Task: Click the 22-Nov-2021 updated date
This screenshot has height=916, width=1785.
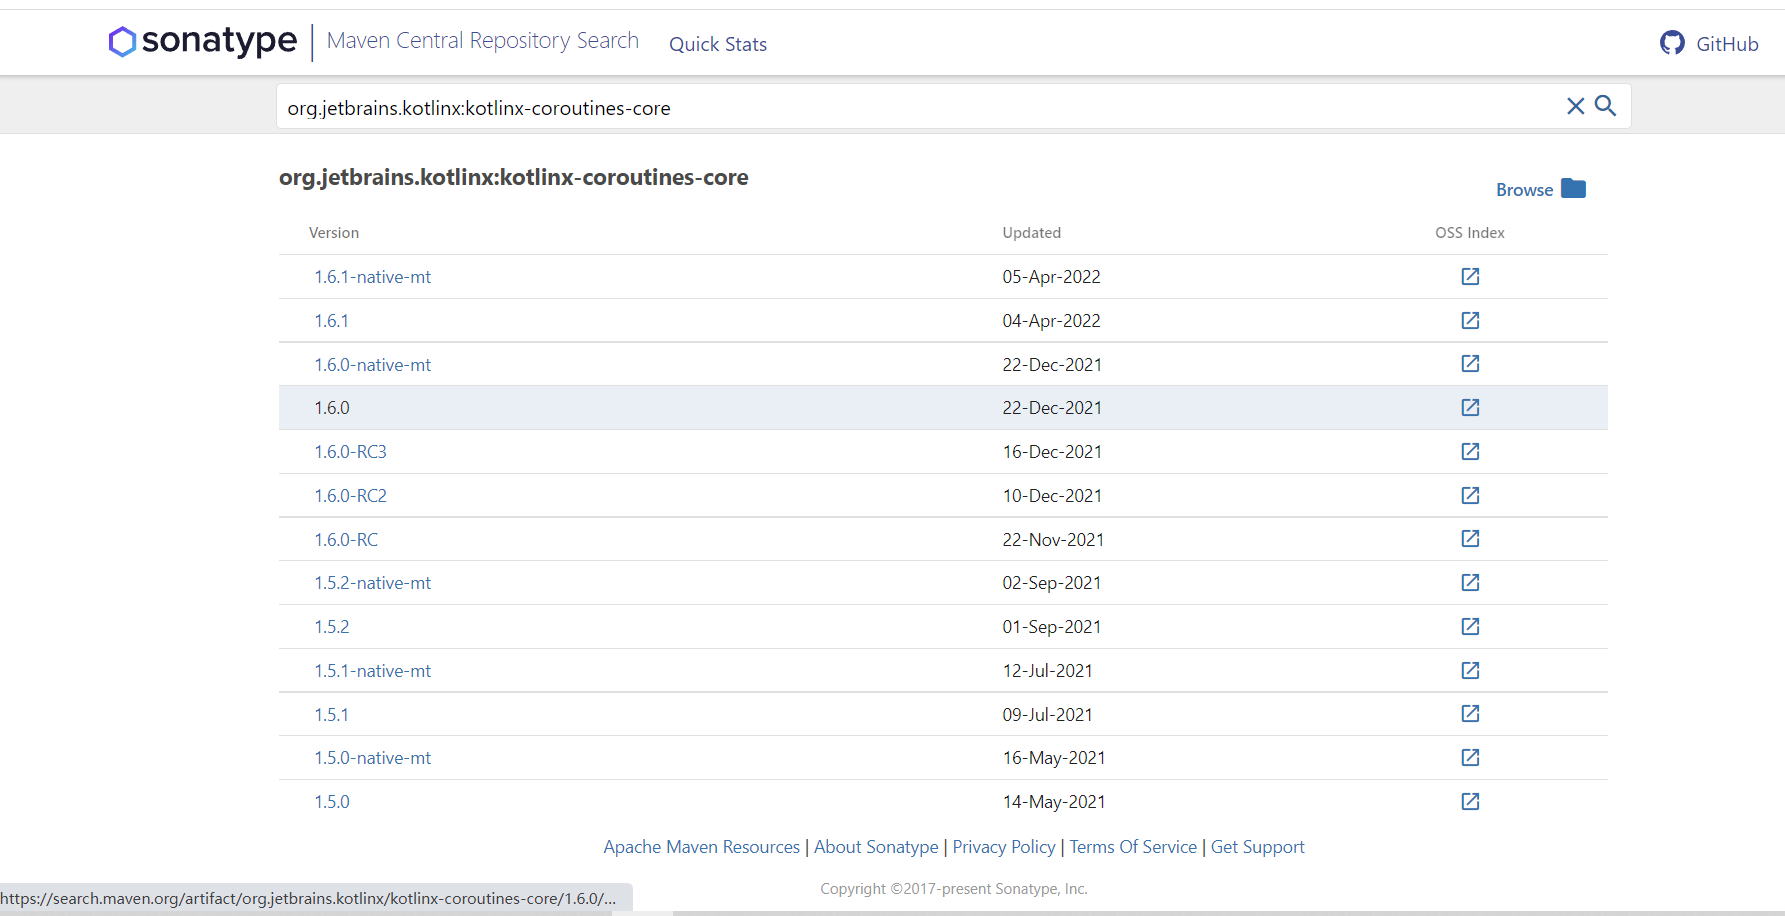Action: [1053, 540]
